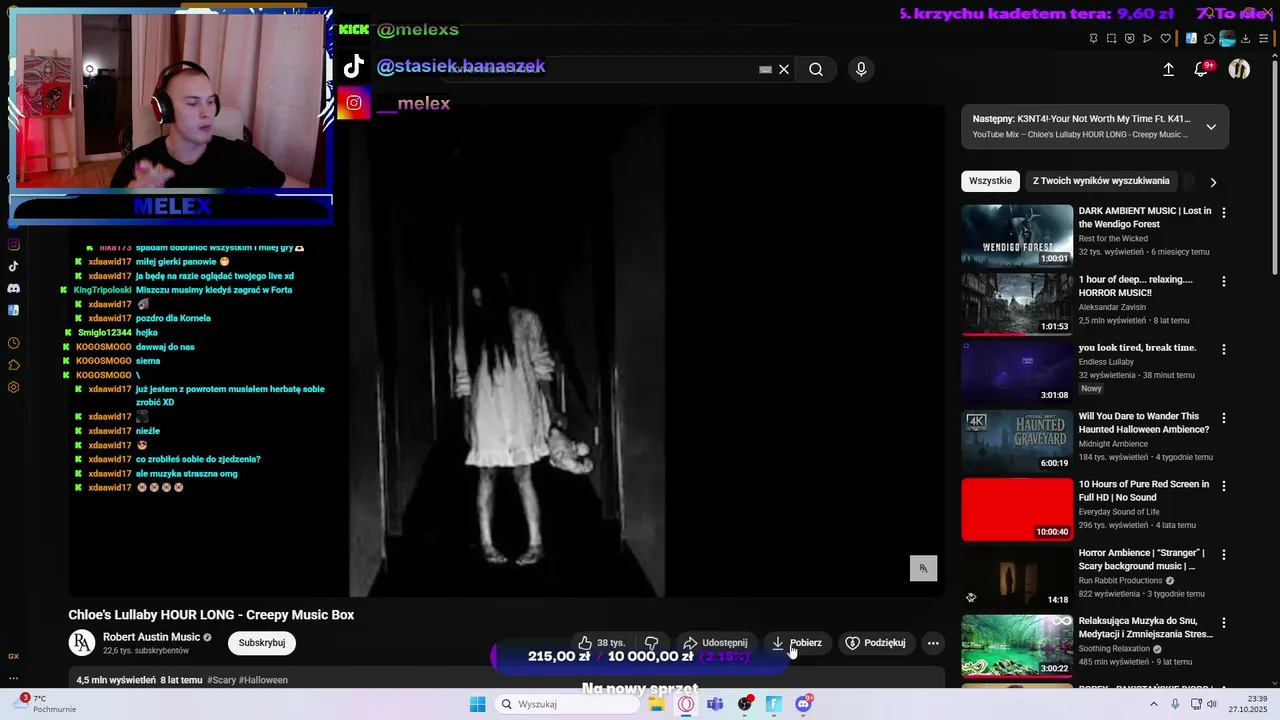Open TikTok in the Opera GX sidebar
Viewport: 1280px width, 720px height.
(x=14, y=266)
